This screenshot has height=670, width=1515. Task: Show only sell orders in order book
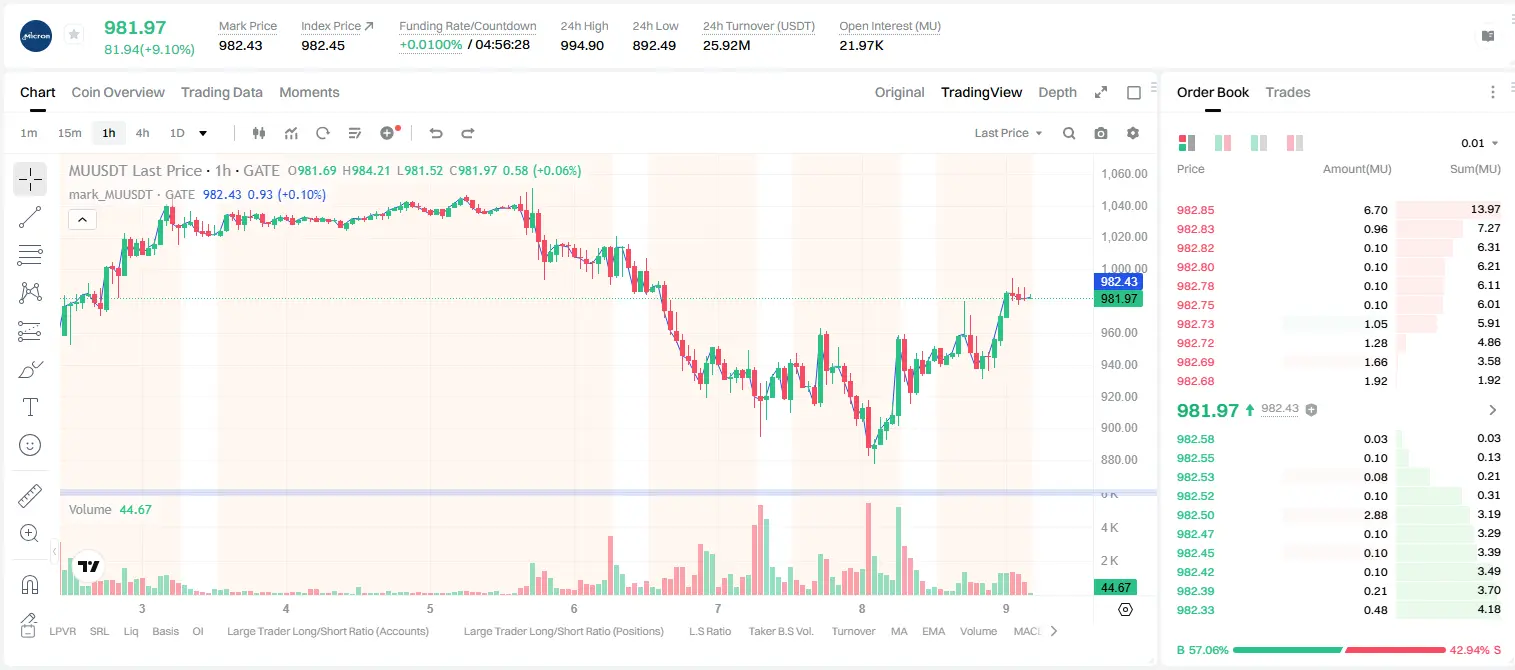1295,143
